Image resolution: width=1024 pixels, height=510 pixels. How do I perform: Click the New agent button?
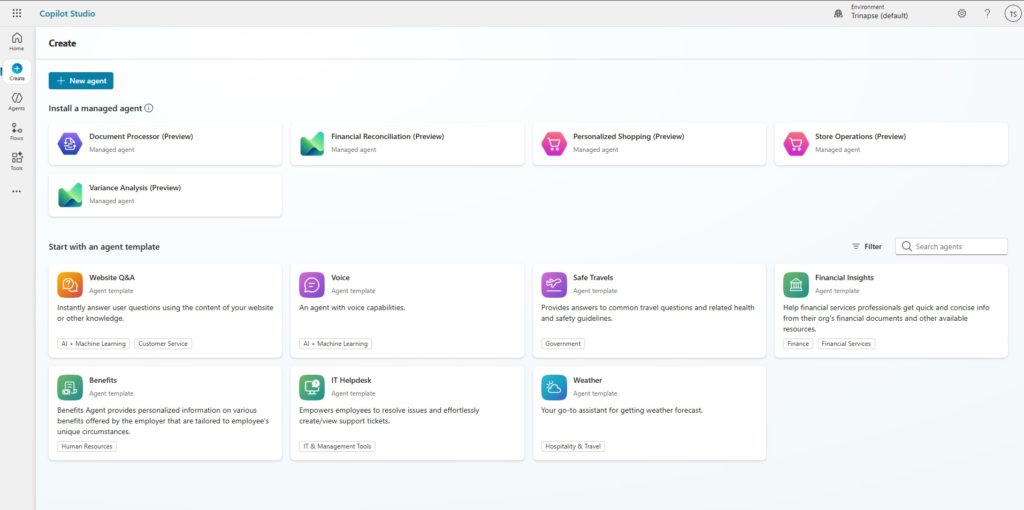click(x=81, y=80)
